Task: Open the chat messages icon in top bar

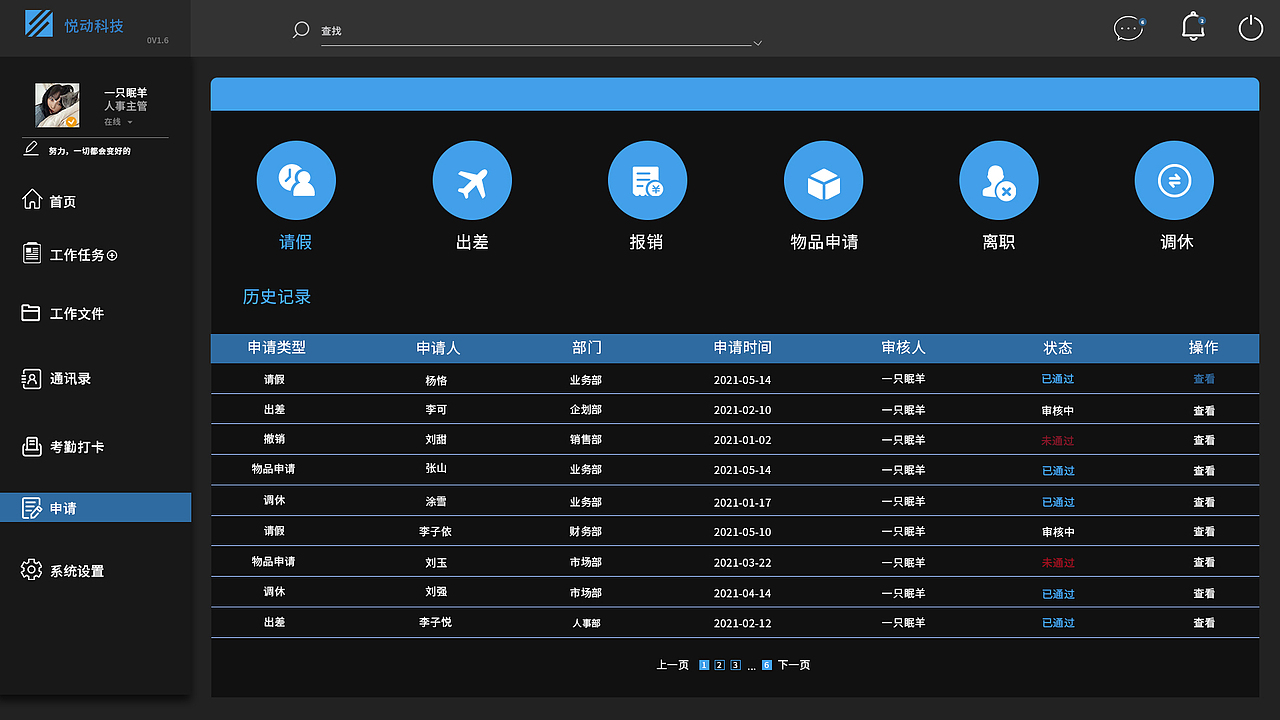Action: 1128,28
